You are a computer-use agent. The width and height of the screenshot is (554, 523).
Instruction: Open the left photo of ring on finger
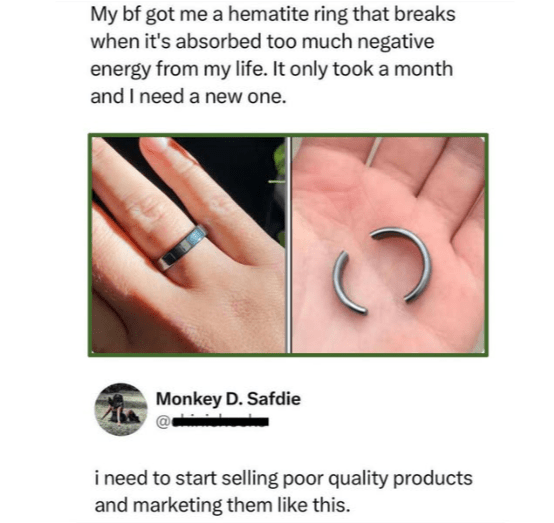coord(189,245)
